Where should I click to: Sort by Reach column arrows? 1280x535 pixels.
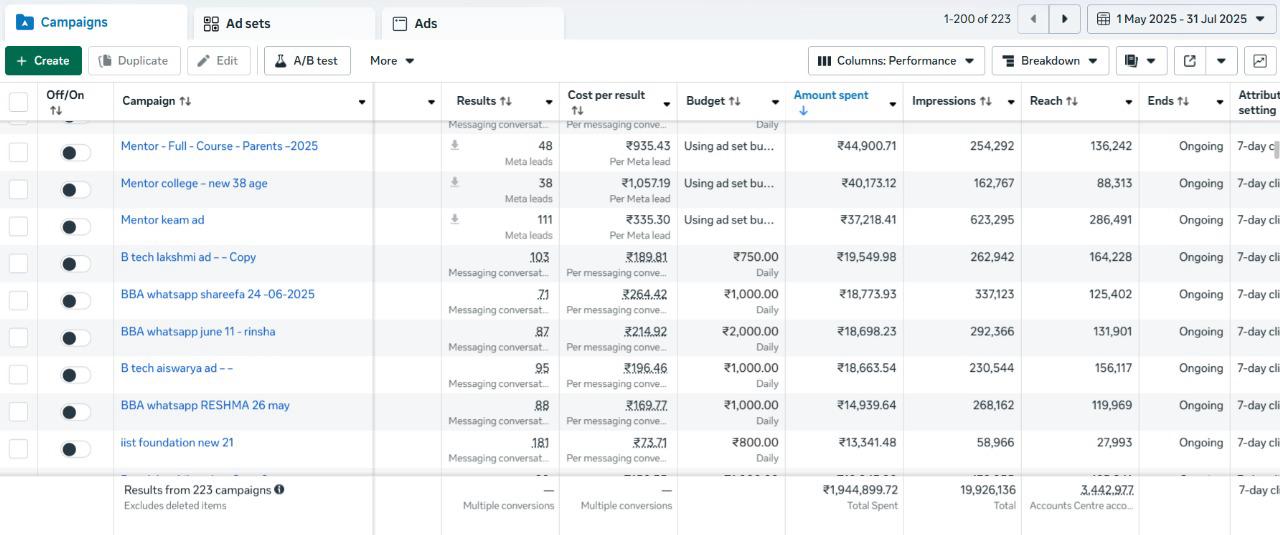pos(1072,102)
